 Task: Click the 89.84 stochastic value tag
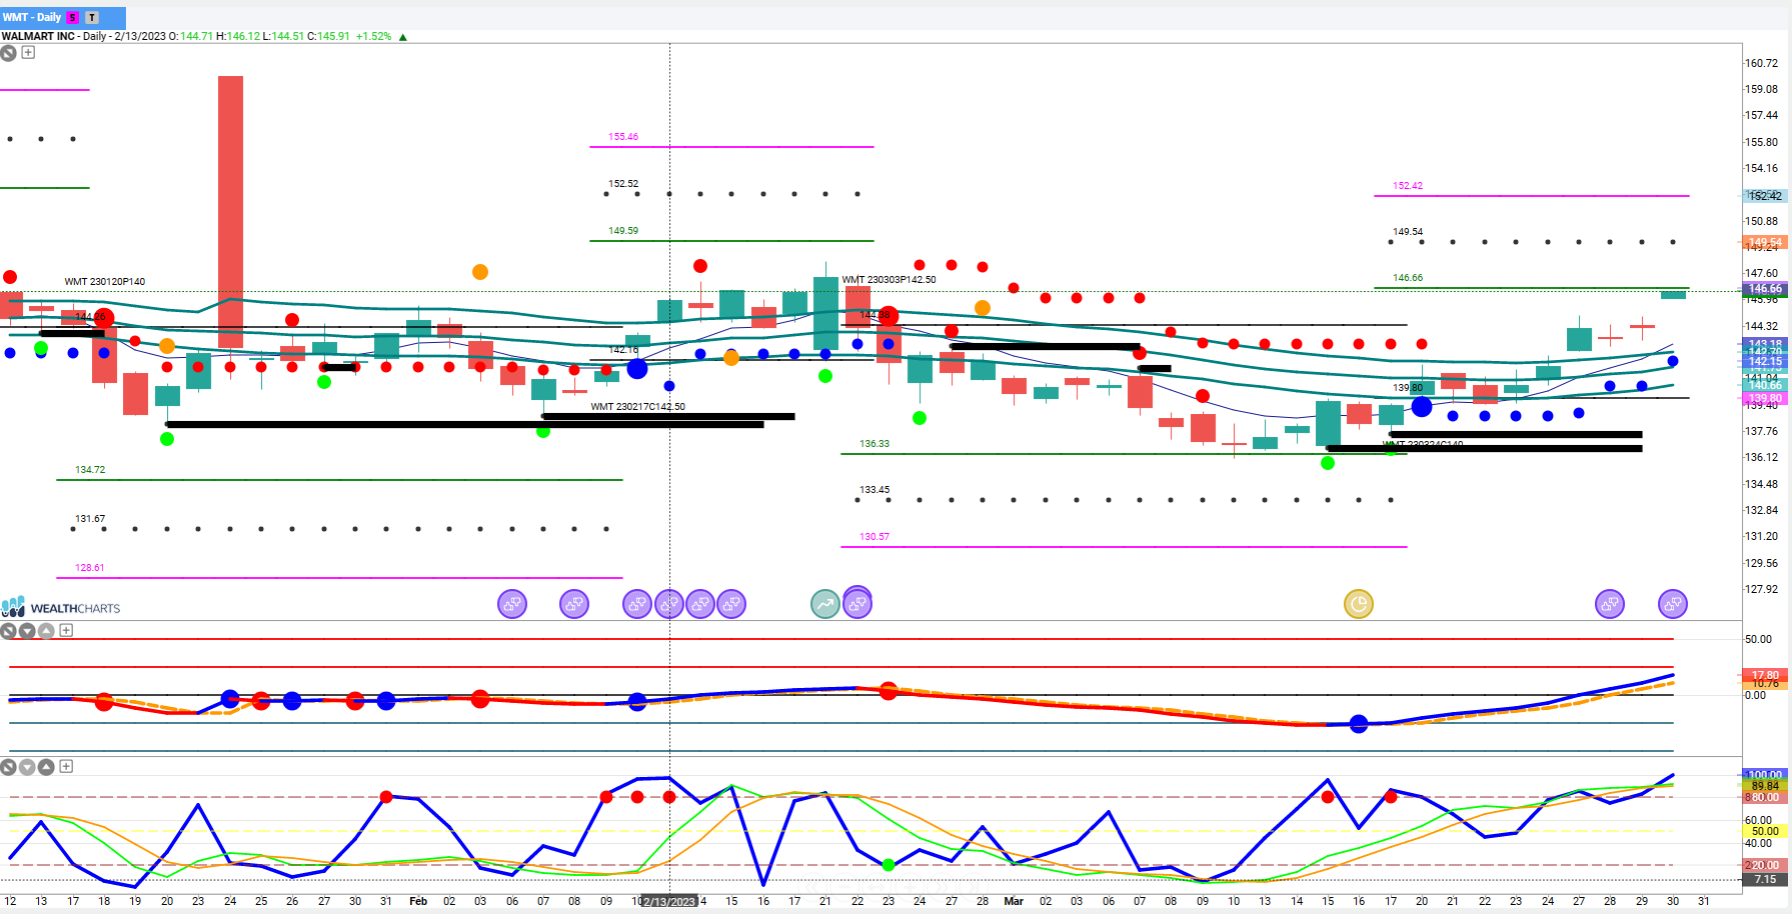[1765, 786]
